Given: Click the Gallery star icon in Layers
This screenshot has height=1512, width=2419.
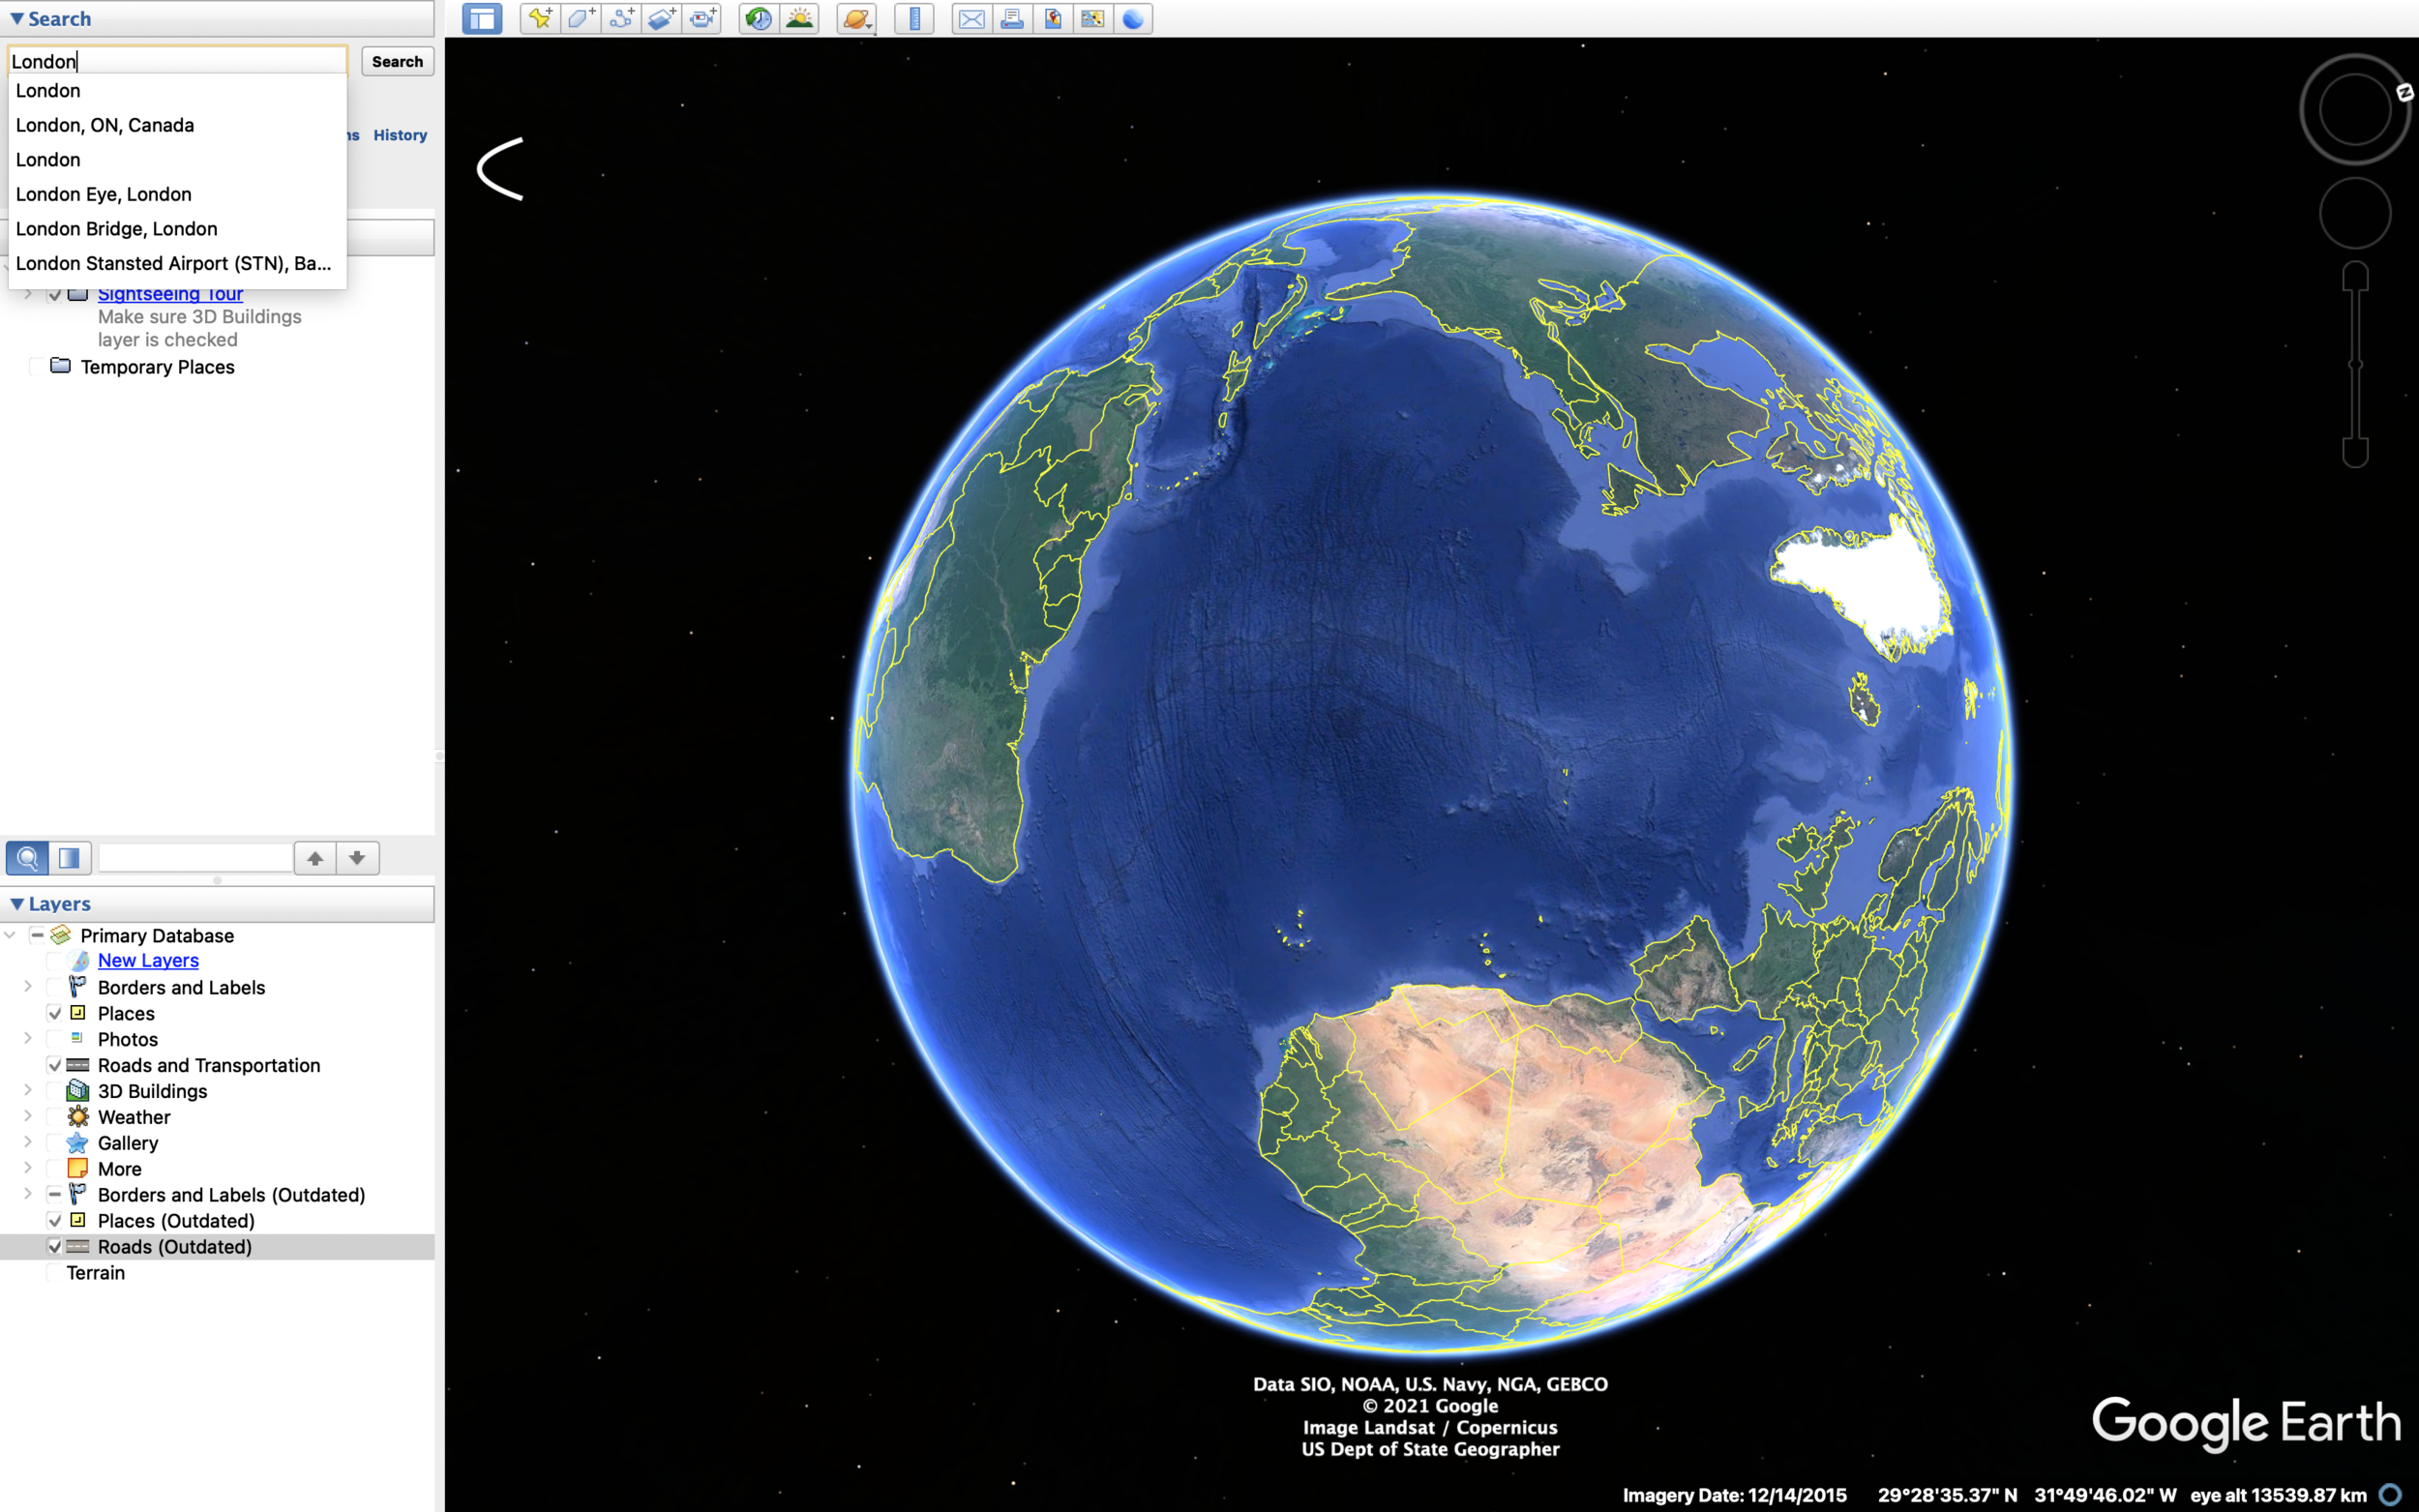Looking at the screenshot, I should [x=78, y=1143].
